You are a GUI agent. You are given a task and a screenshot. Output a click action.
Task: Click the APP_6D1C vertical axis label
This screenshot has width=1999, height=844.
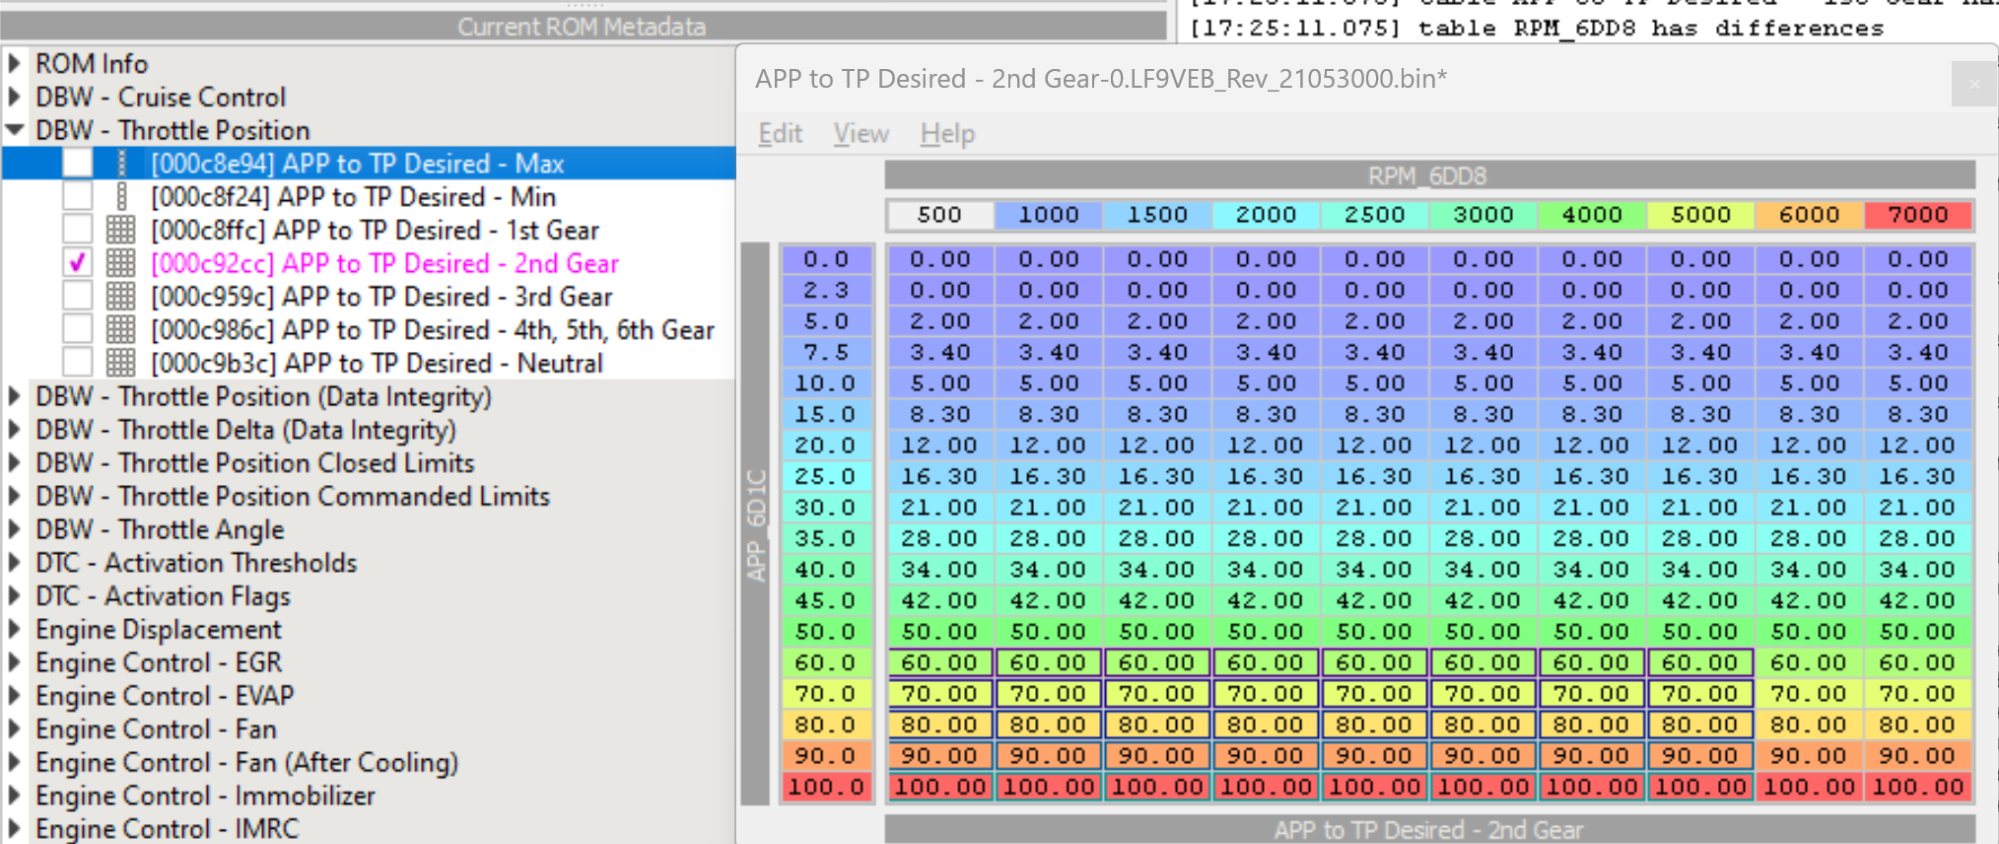tap(756, 524)
